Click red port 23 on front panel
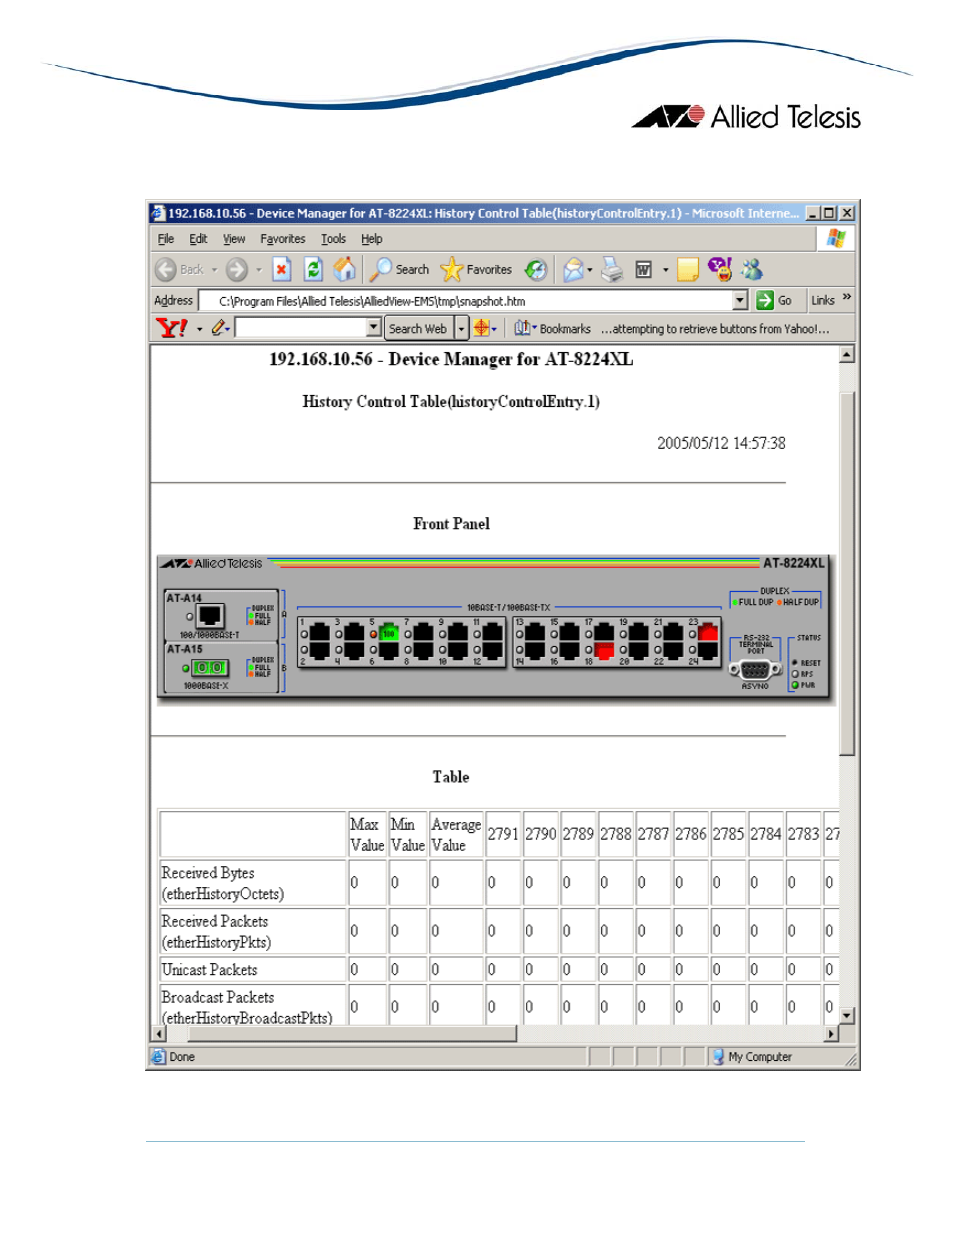Screen dimensions: 954x1235 click(x=708, y=632)
